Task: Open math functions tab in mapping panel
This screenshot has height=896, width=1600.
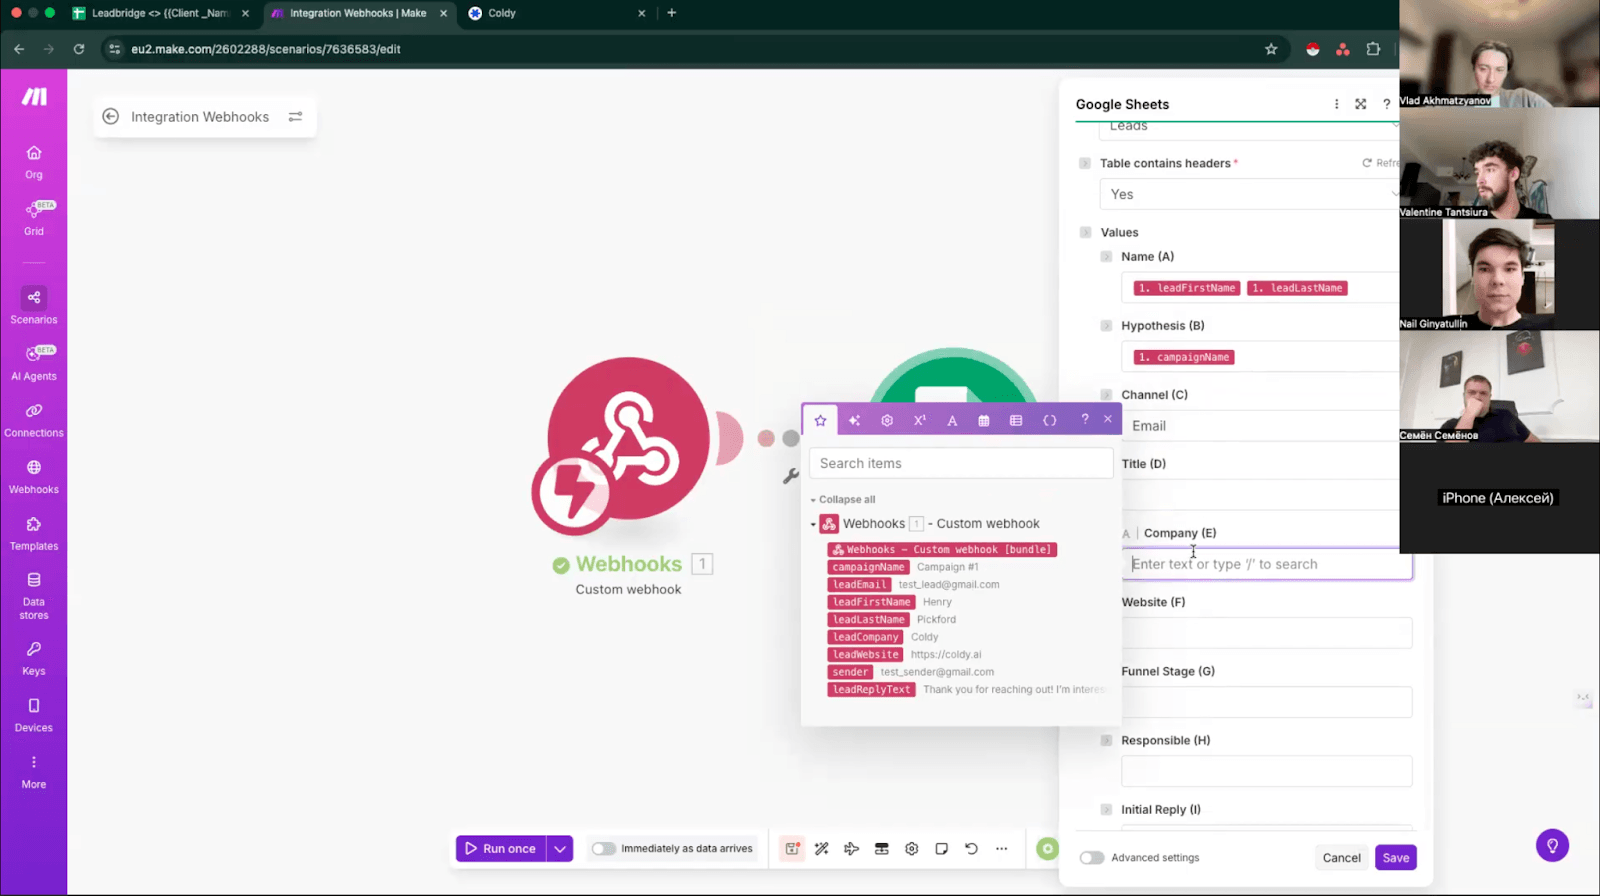Action: tap(919, 421)
